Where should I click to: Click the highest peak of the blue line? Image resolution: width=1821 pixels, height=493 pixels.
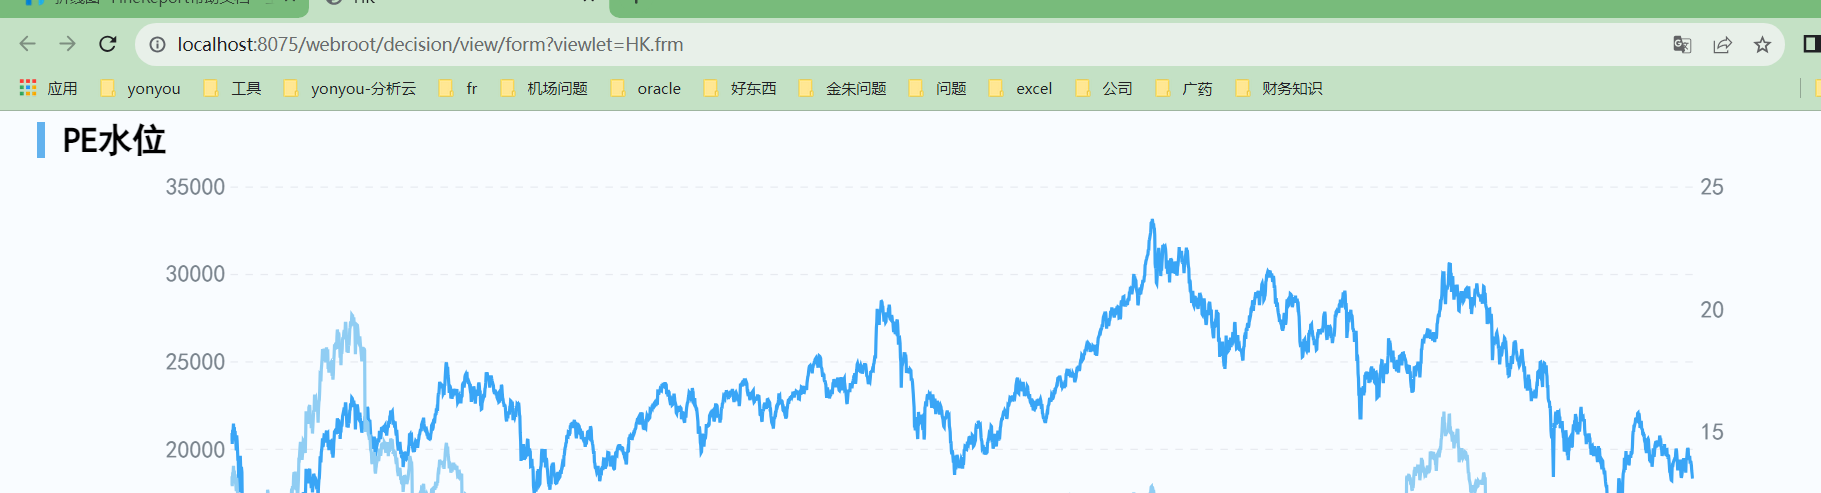[x=1152, y=222]
